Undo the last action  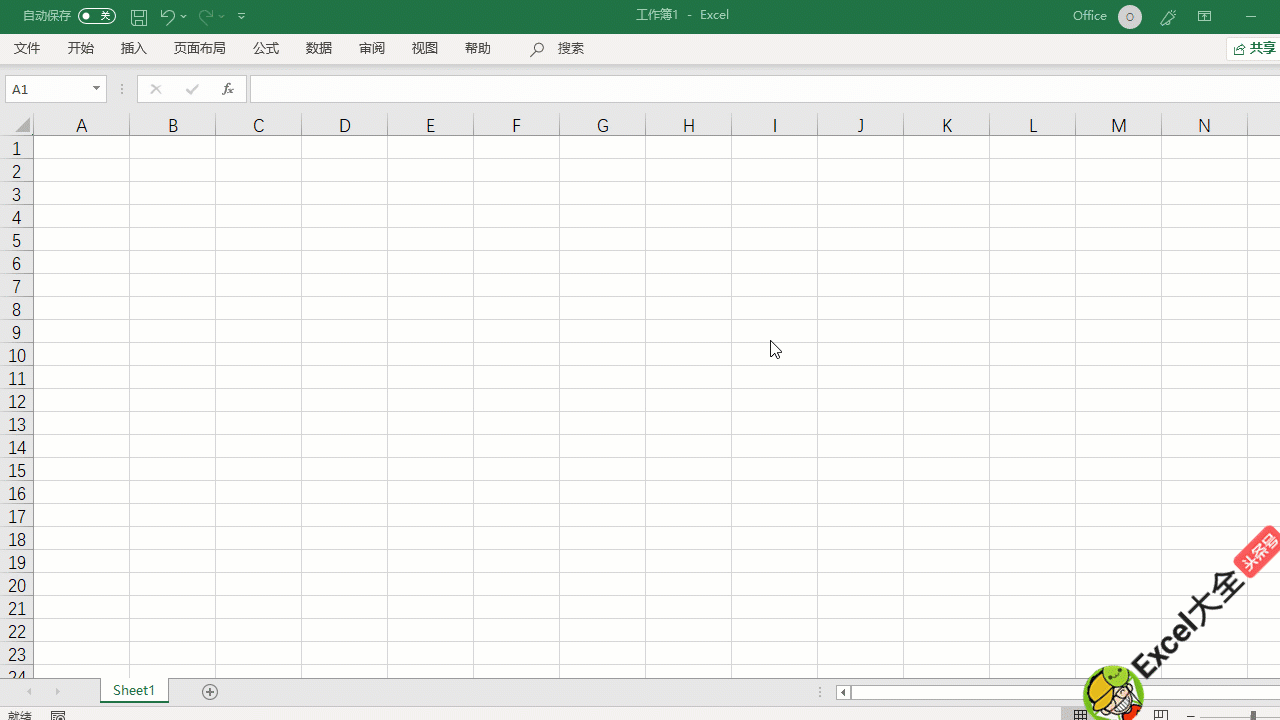click(x=167, y=16)
